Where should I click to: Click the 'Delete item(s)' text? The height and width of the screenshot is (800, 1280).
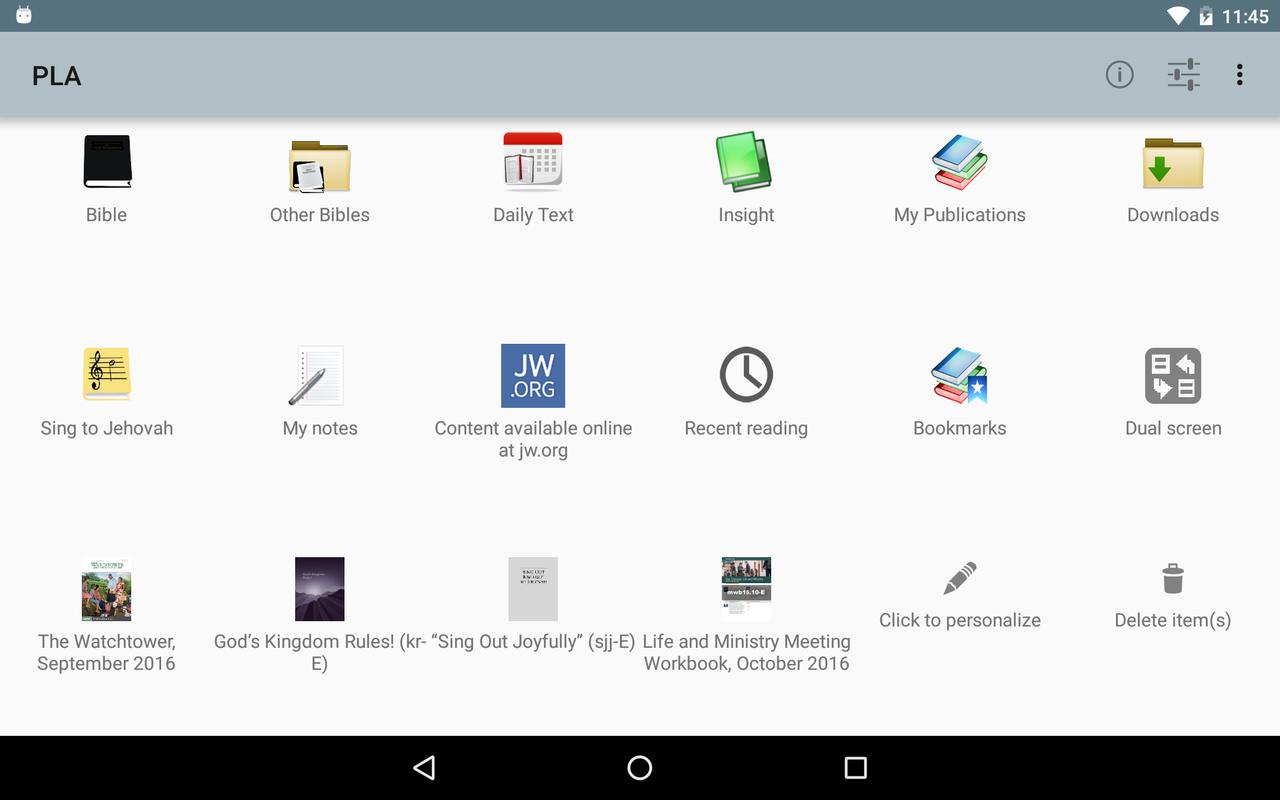pos(1173,620)
